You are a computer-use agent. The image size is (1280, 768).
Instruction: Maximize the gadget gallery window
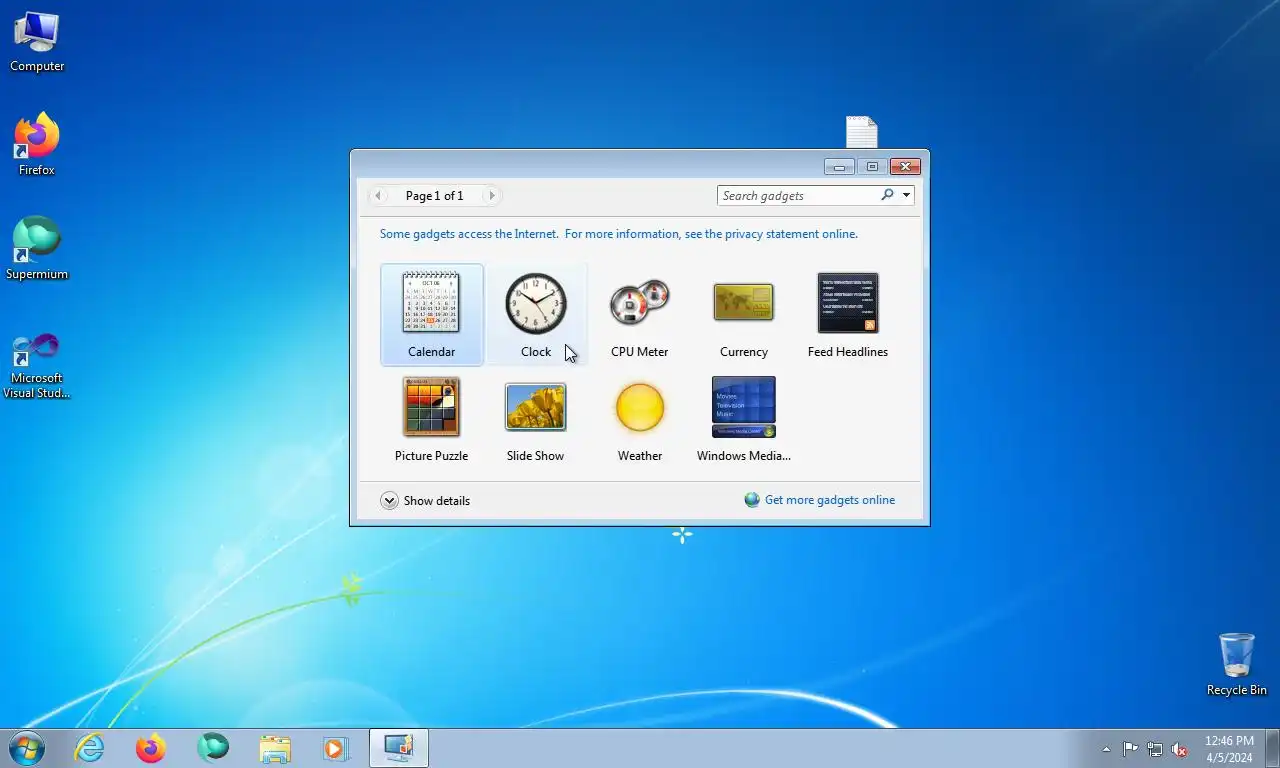point(872,166)
